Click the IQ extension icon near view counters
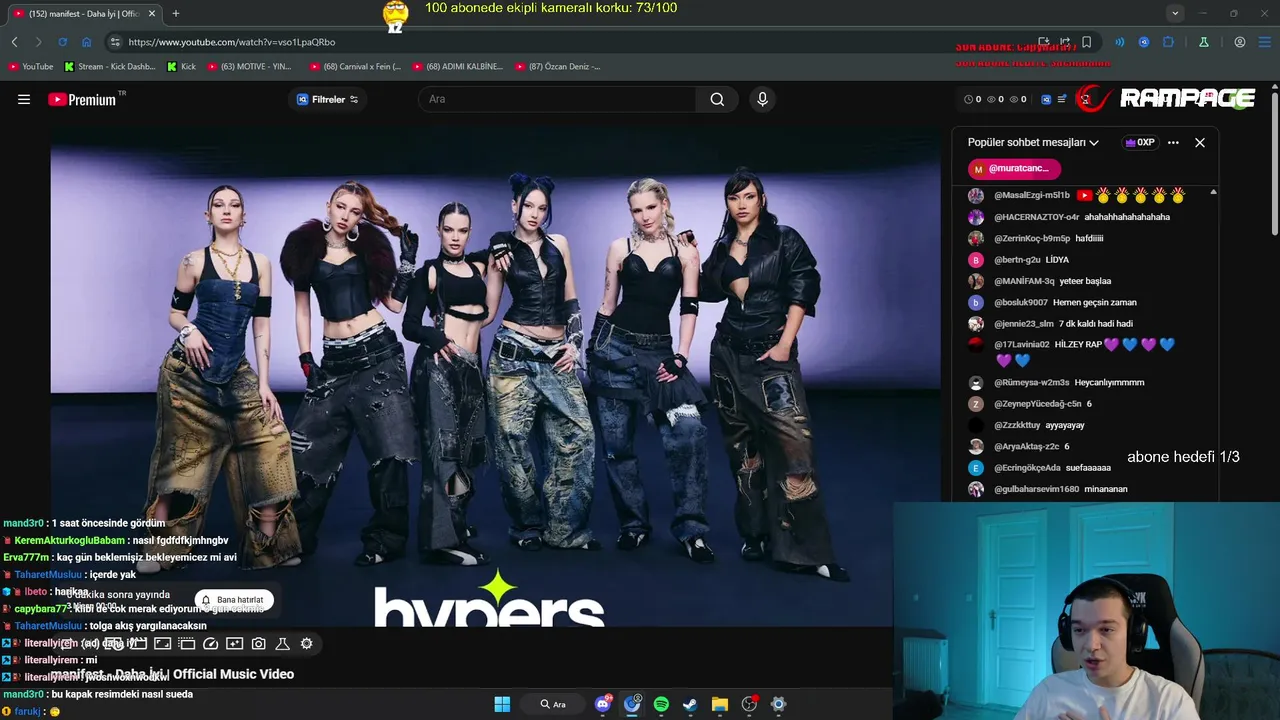This screenshot has height=720, width=1280. click(x=1046, y=99)
